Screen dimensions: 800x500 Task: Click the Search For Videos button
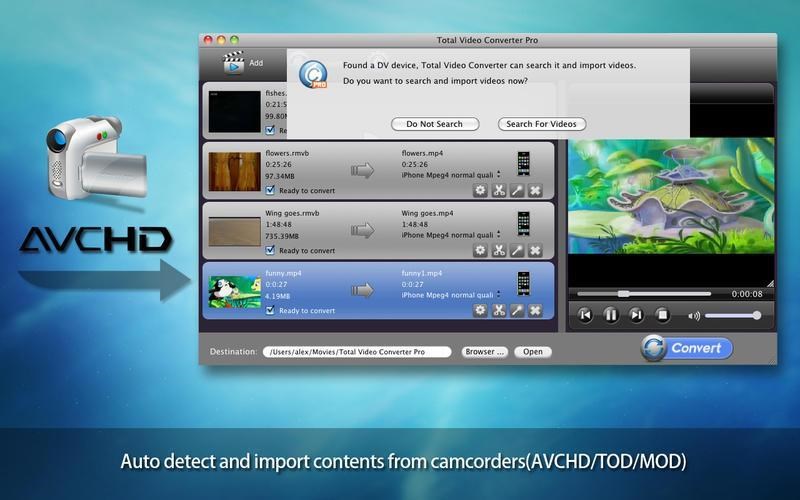coord(541,124)
